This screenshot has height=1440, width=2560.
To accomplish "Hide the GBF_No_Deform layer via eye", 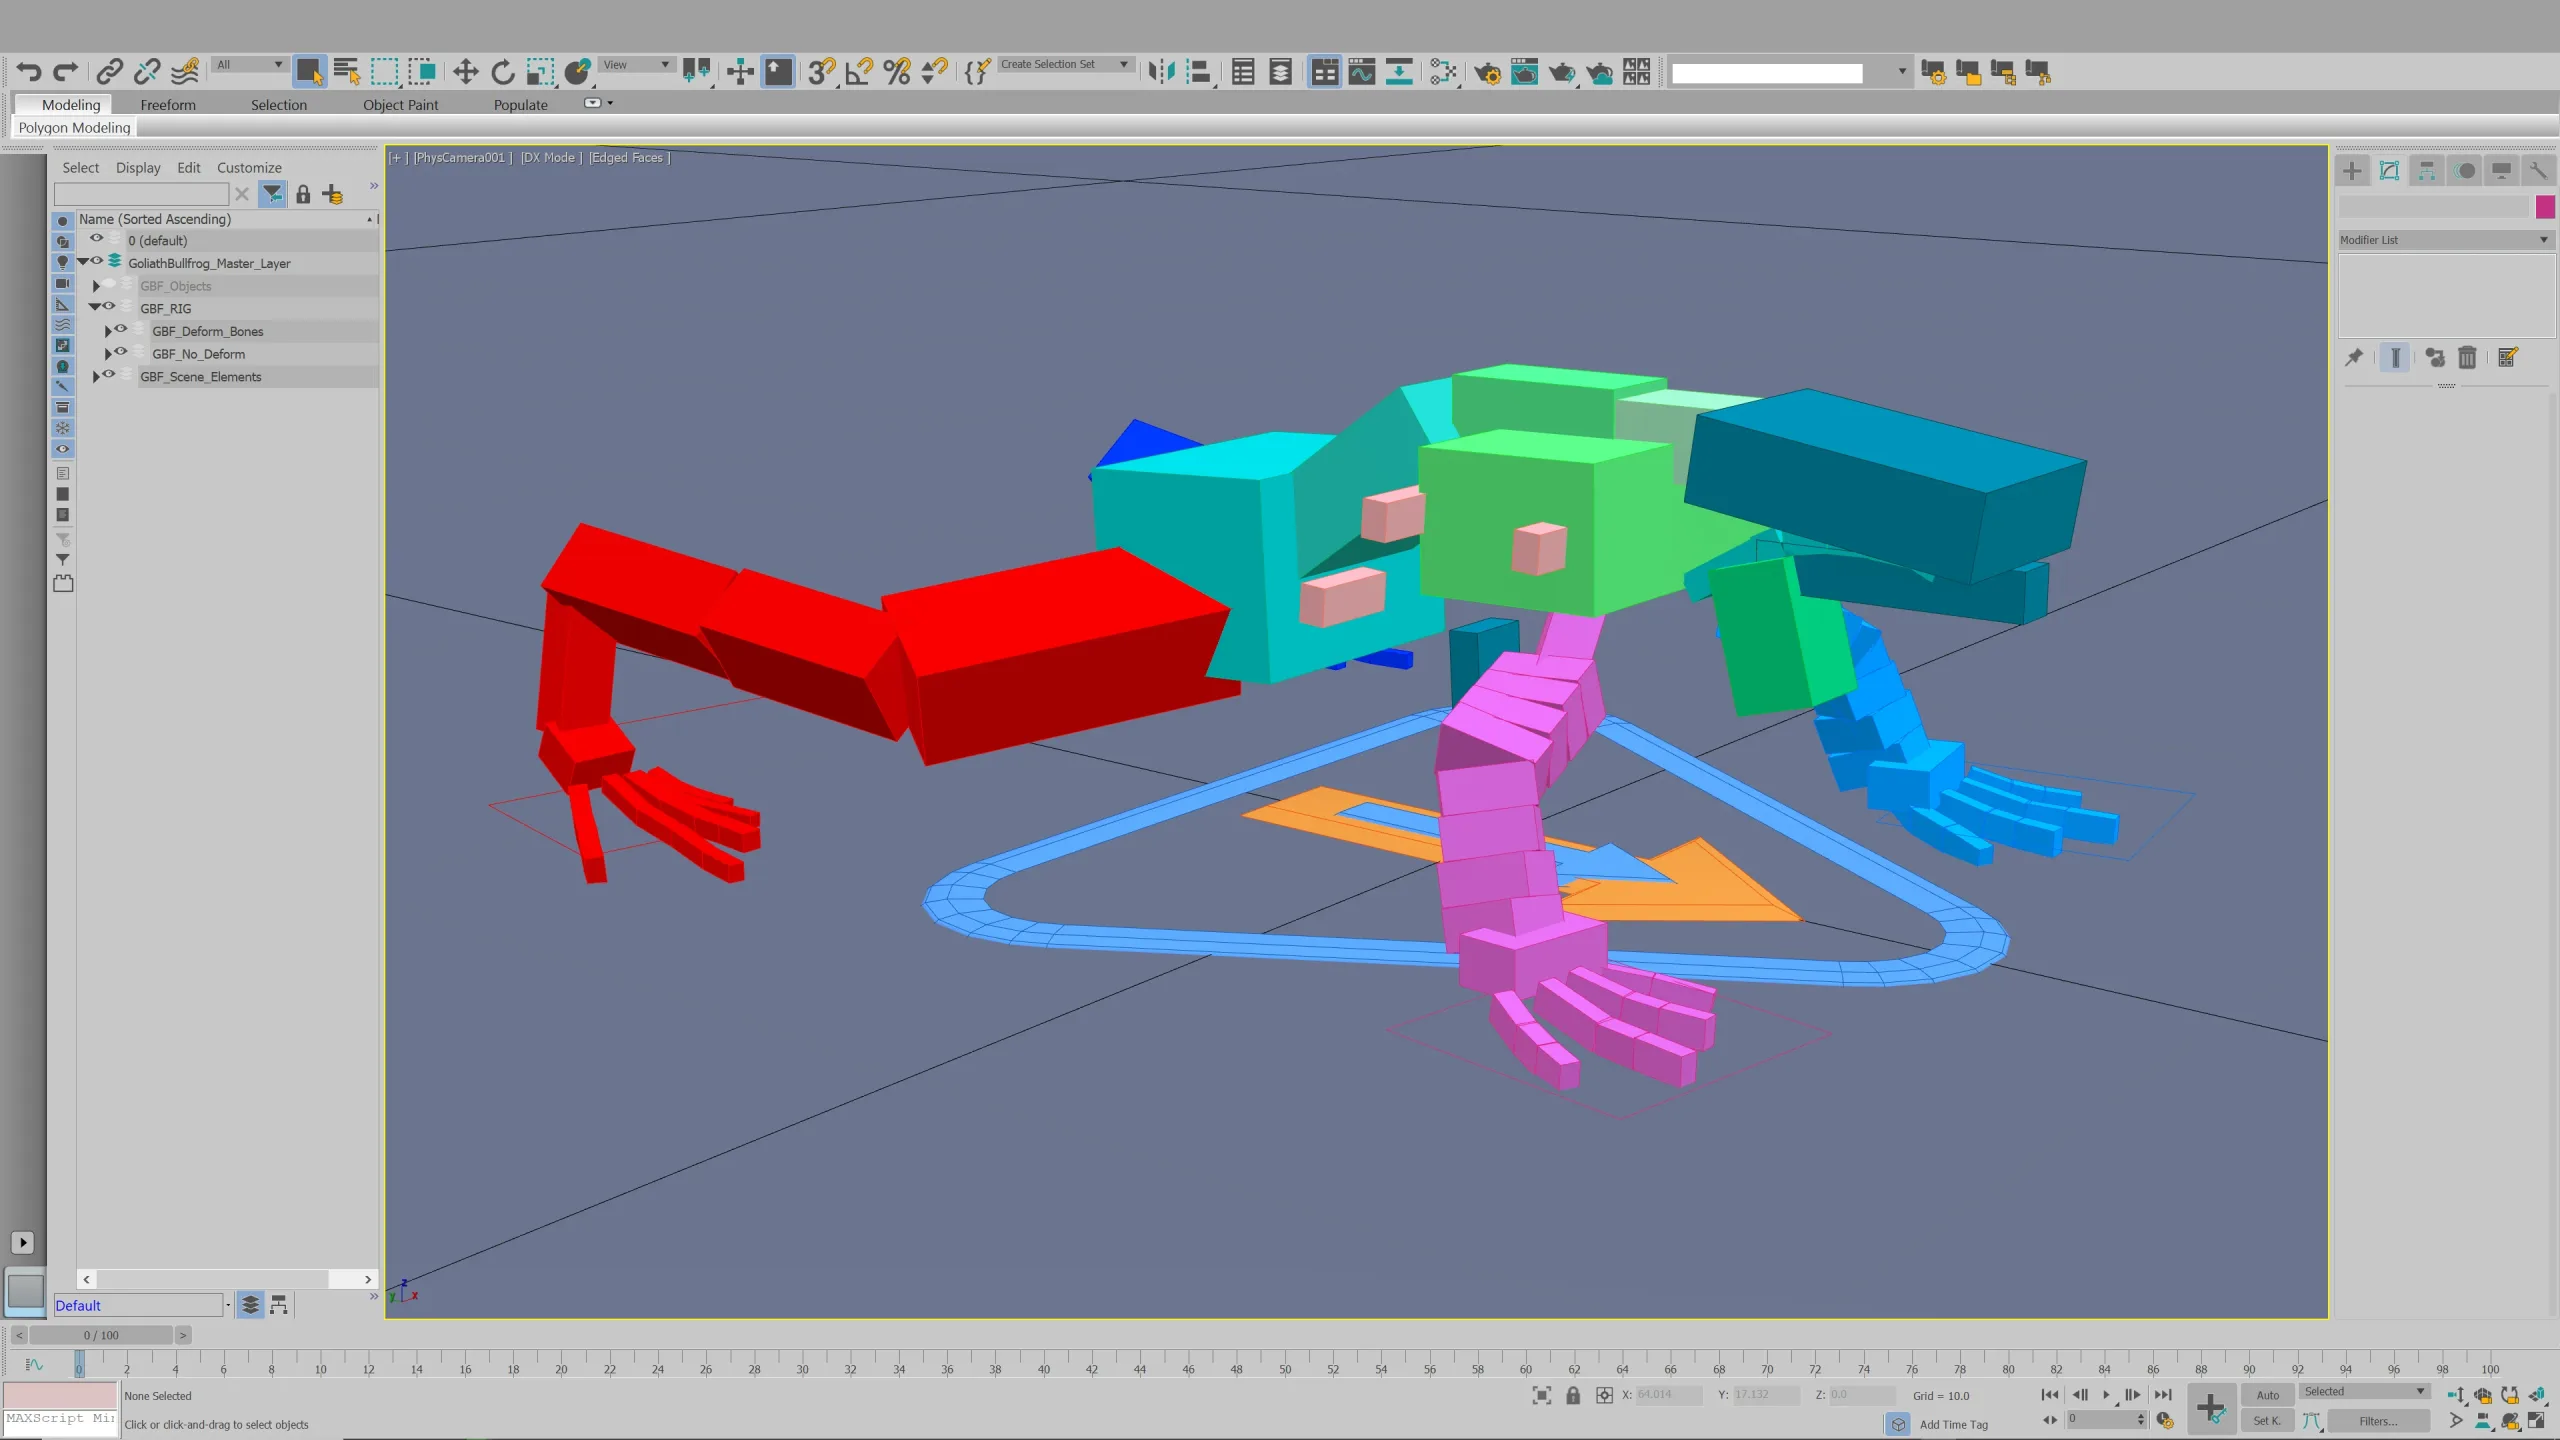I will (121, 352).
